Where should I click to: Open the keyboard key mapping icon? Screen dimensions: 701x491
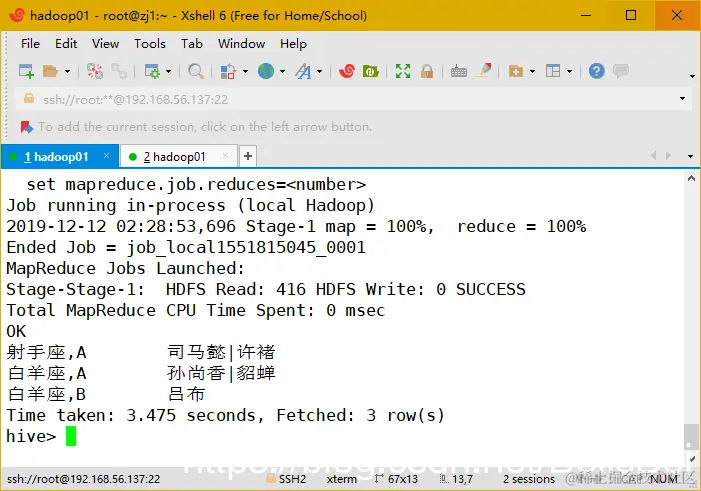pyautogui.click(x=459, y=71)
